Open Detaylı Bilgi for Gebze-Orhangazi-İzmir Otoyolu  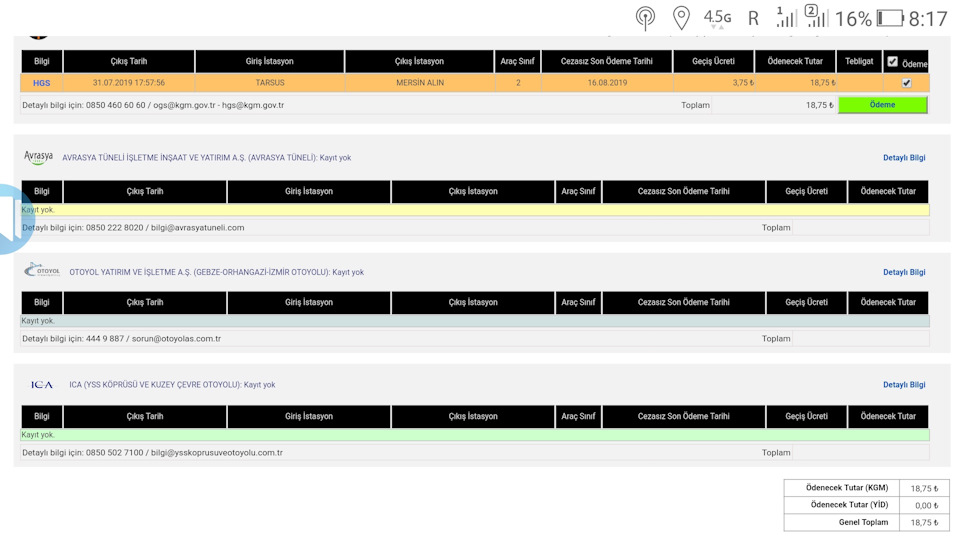[904, 272]
